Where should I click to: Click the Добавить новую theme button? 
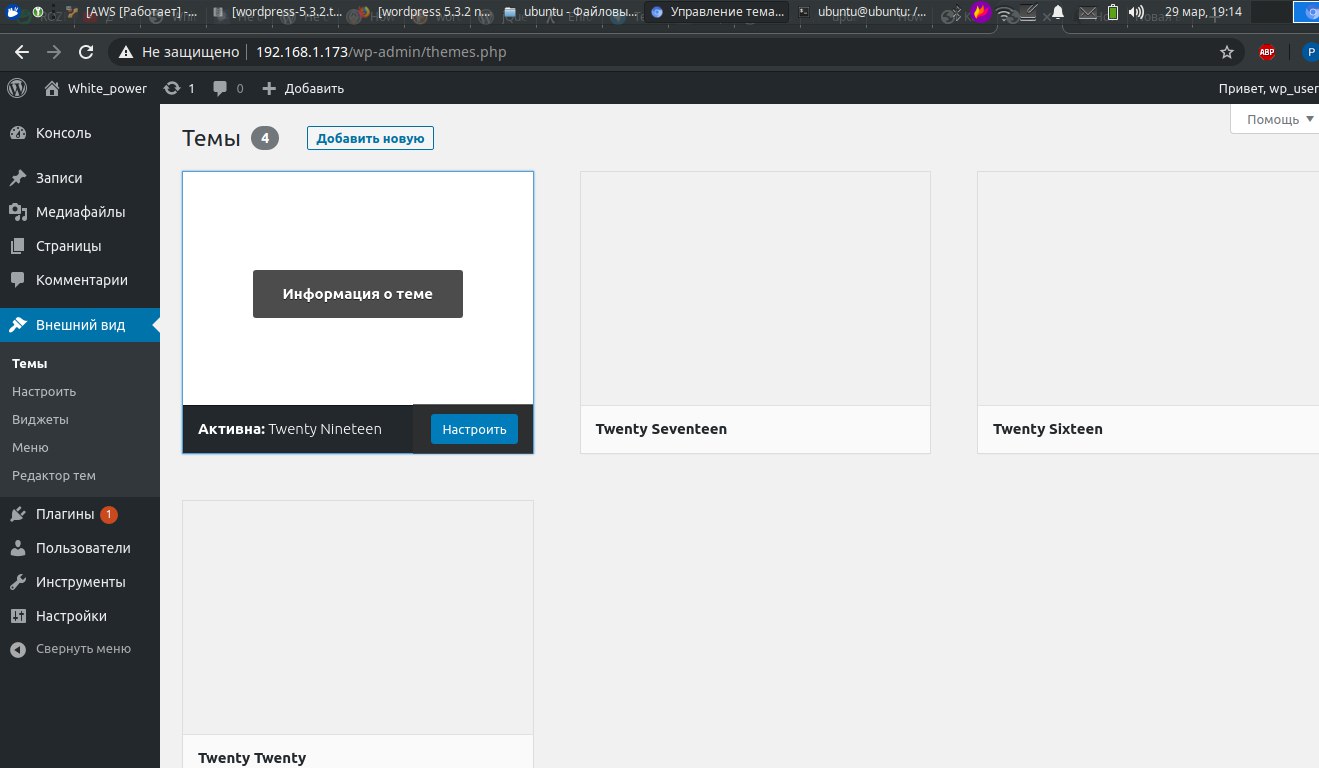pyautogui.click(x=370, y=138)
